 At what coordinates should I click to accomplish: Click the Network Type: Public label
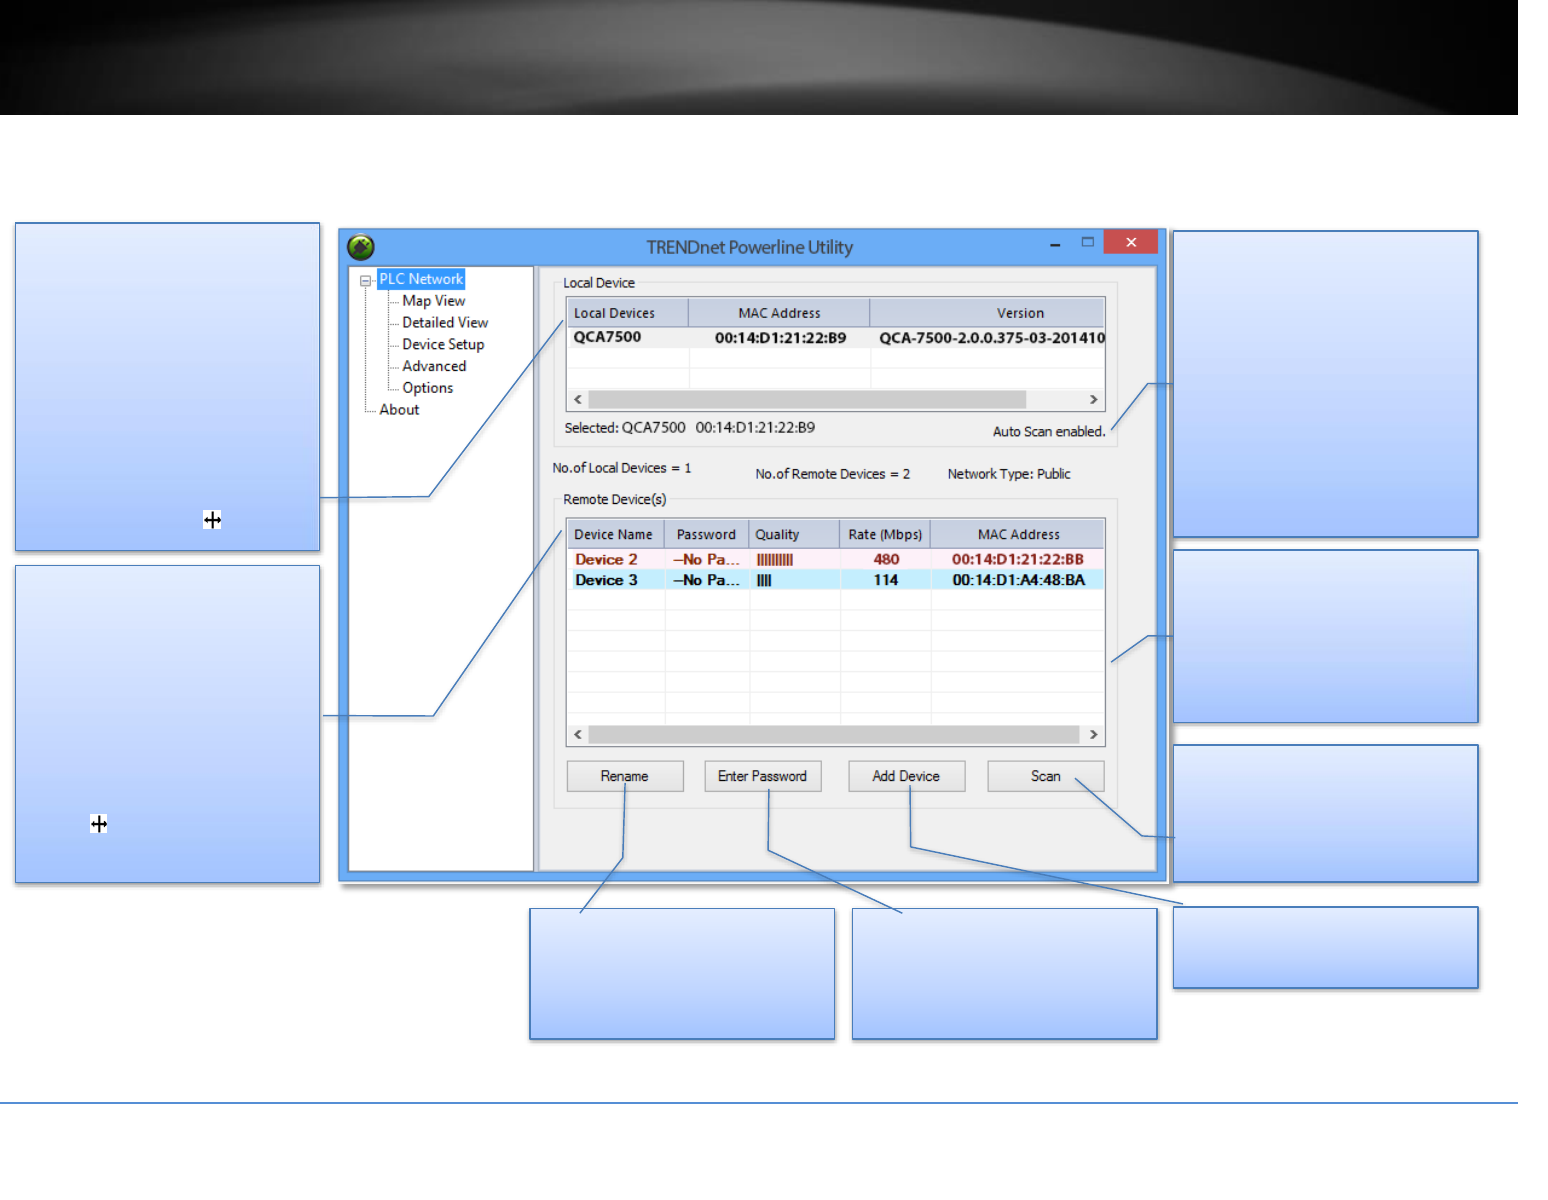pos(1009,474)
